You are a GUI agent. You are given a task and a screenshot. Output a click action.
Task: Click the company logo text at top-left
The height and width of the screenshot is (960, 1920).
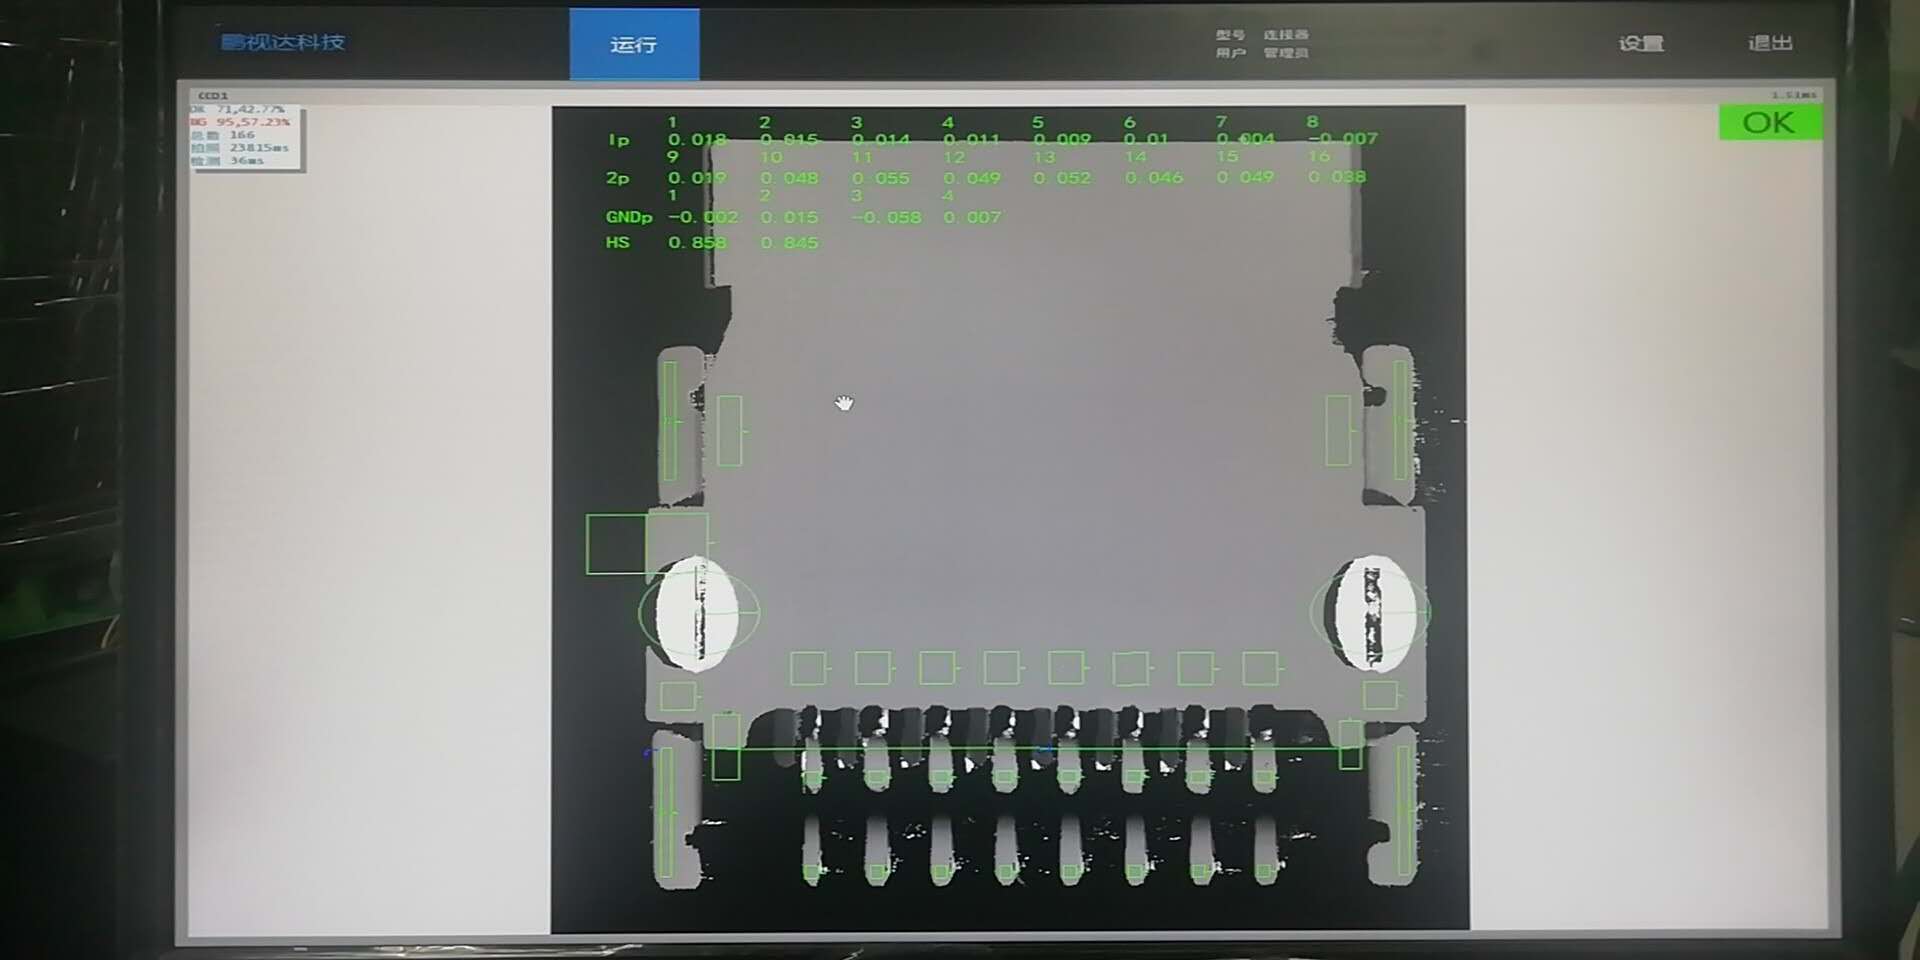click(283, 42)
